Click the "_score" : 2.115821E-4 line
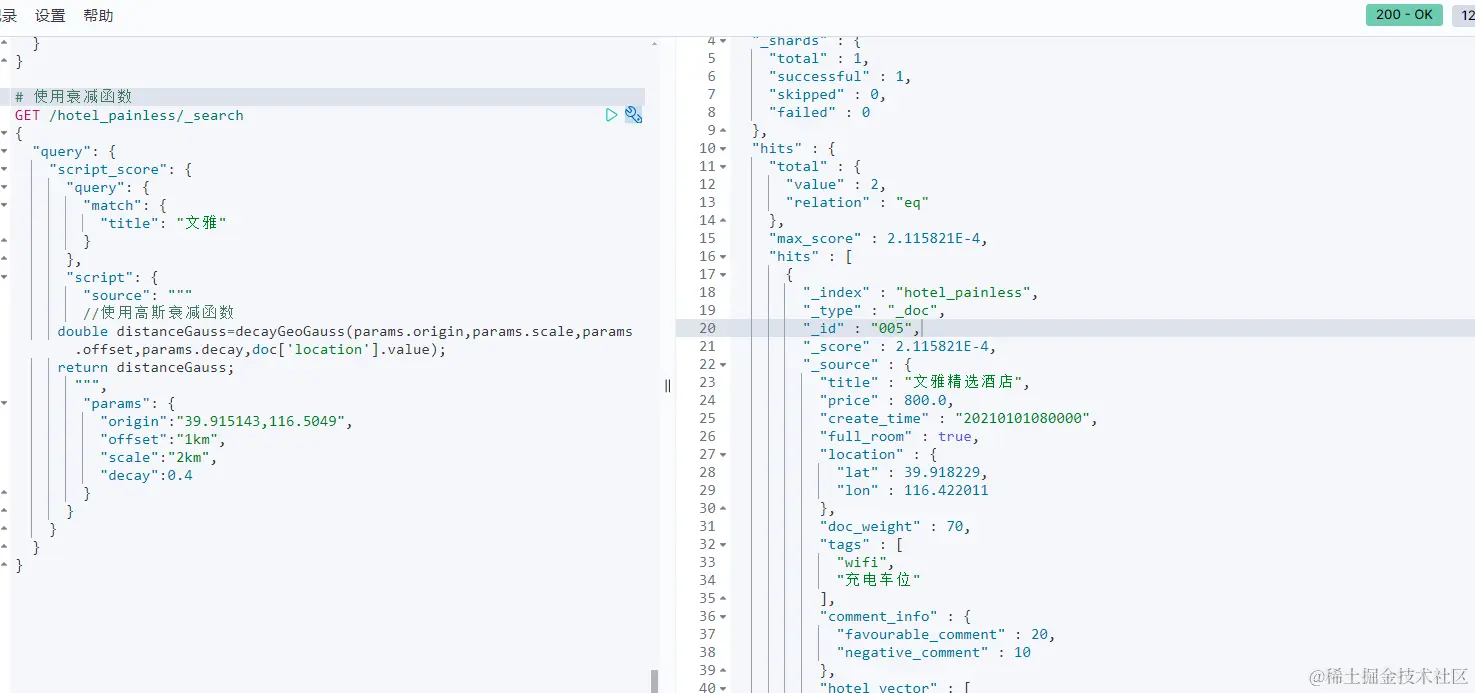The width and height of the screenshot is (1475, 693). tap(899, 346)
